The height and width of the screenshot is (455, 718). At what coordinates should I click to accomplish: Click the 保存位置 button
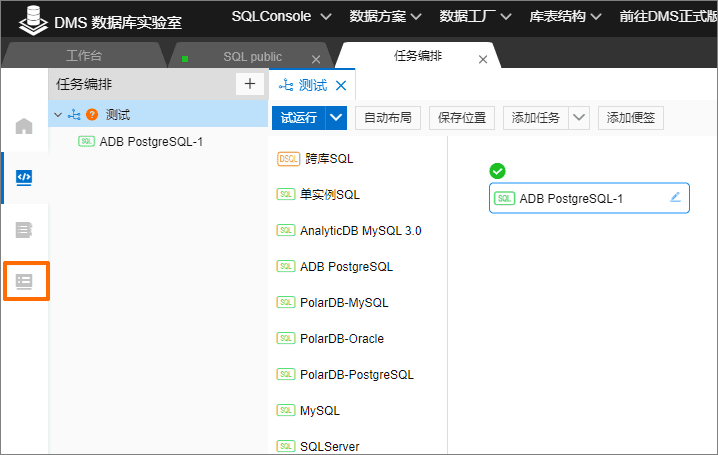point(462,118)
